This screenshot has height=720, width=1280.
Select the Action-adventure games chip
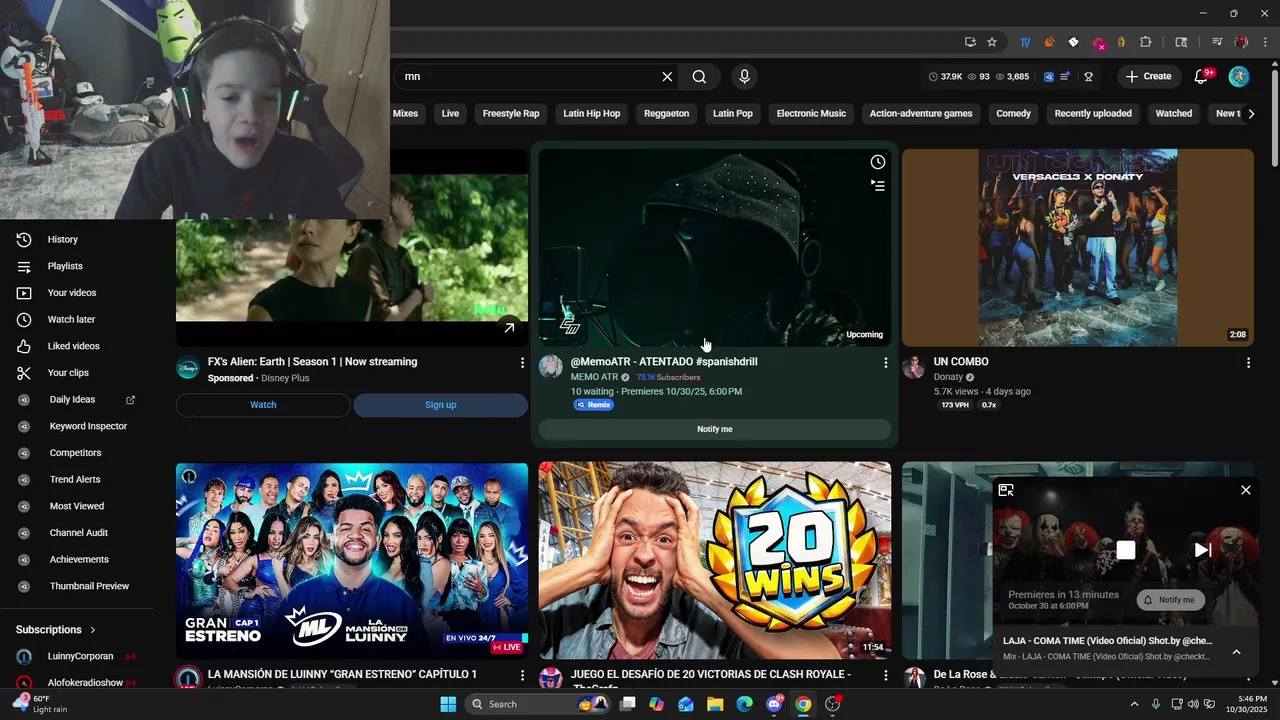tap(921, 114)
